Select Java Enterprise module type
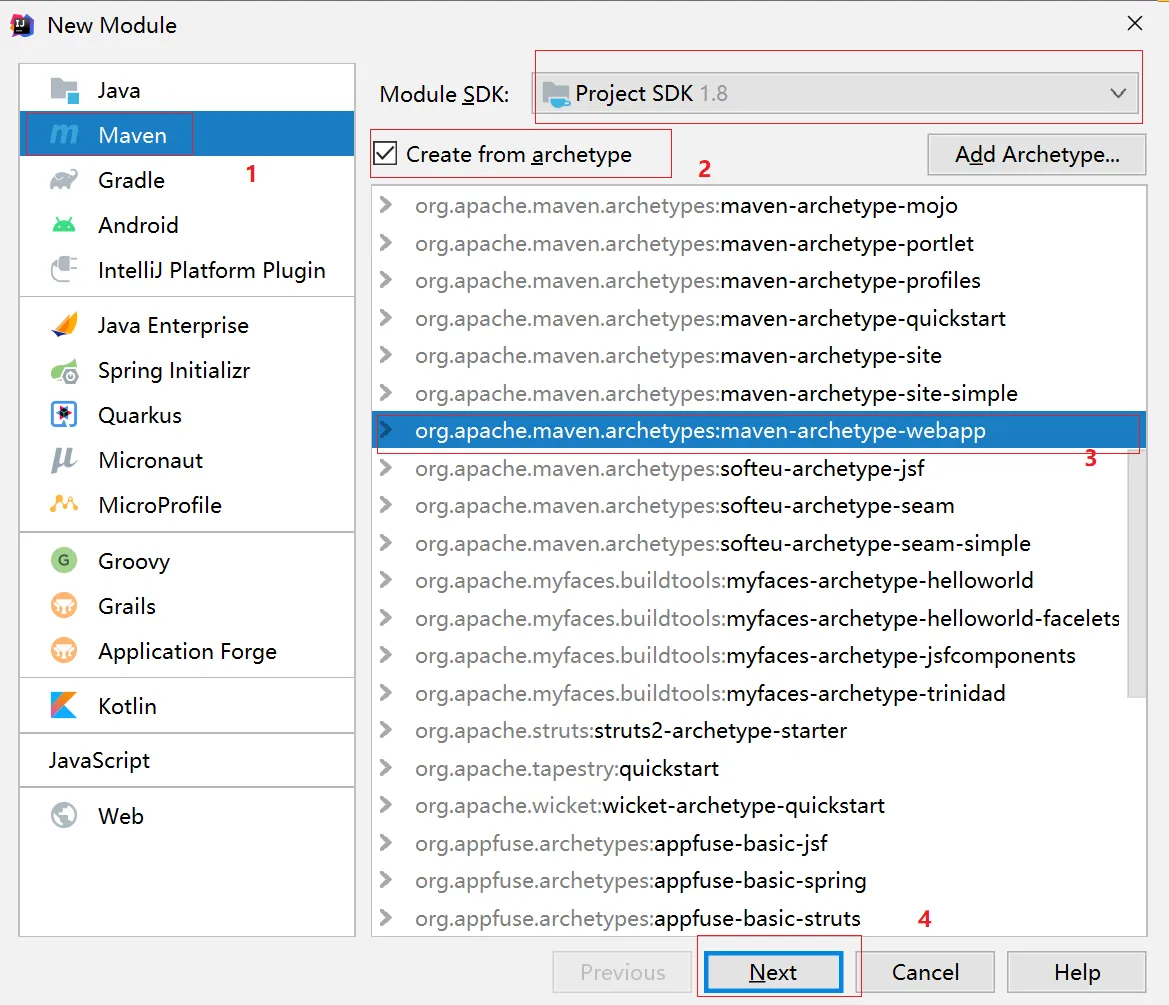This screenshot has height=1005, width=1169. coord(172,326)
